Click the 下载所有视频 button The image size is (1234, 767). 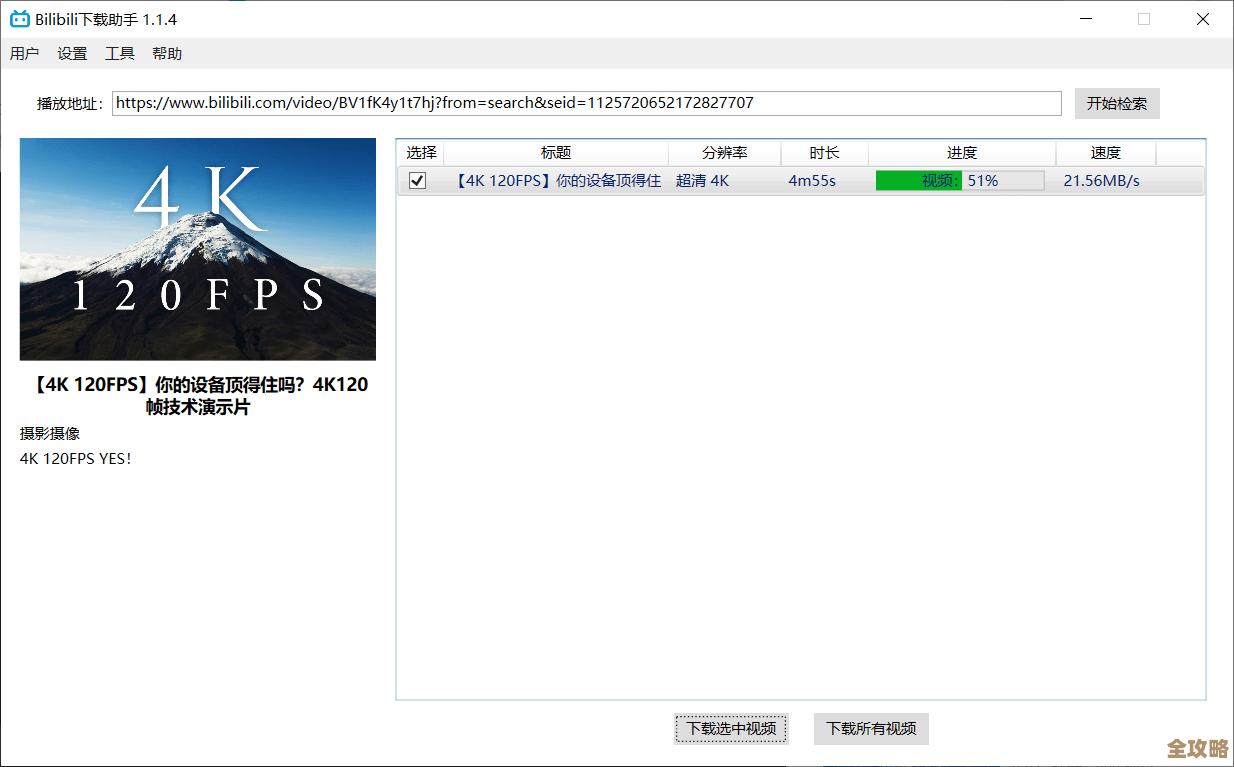pos(870,729)
